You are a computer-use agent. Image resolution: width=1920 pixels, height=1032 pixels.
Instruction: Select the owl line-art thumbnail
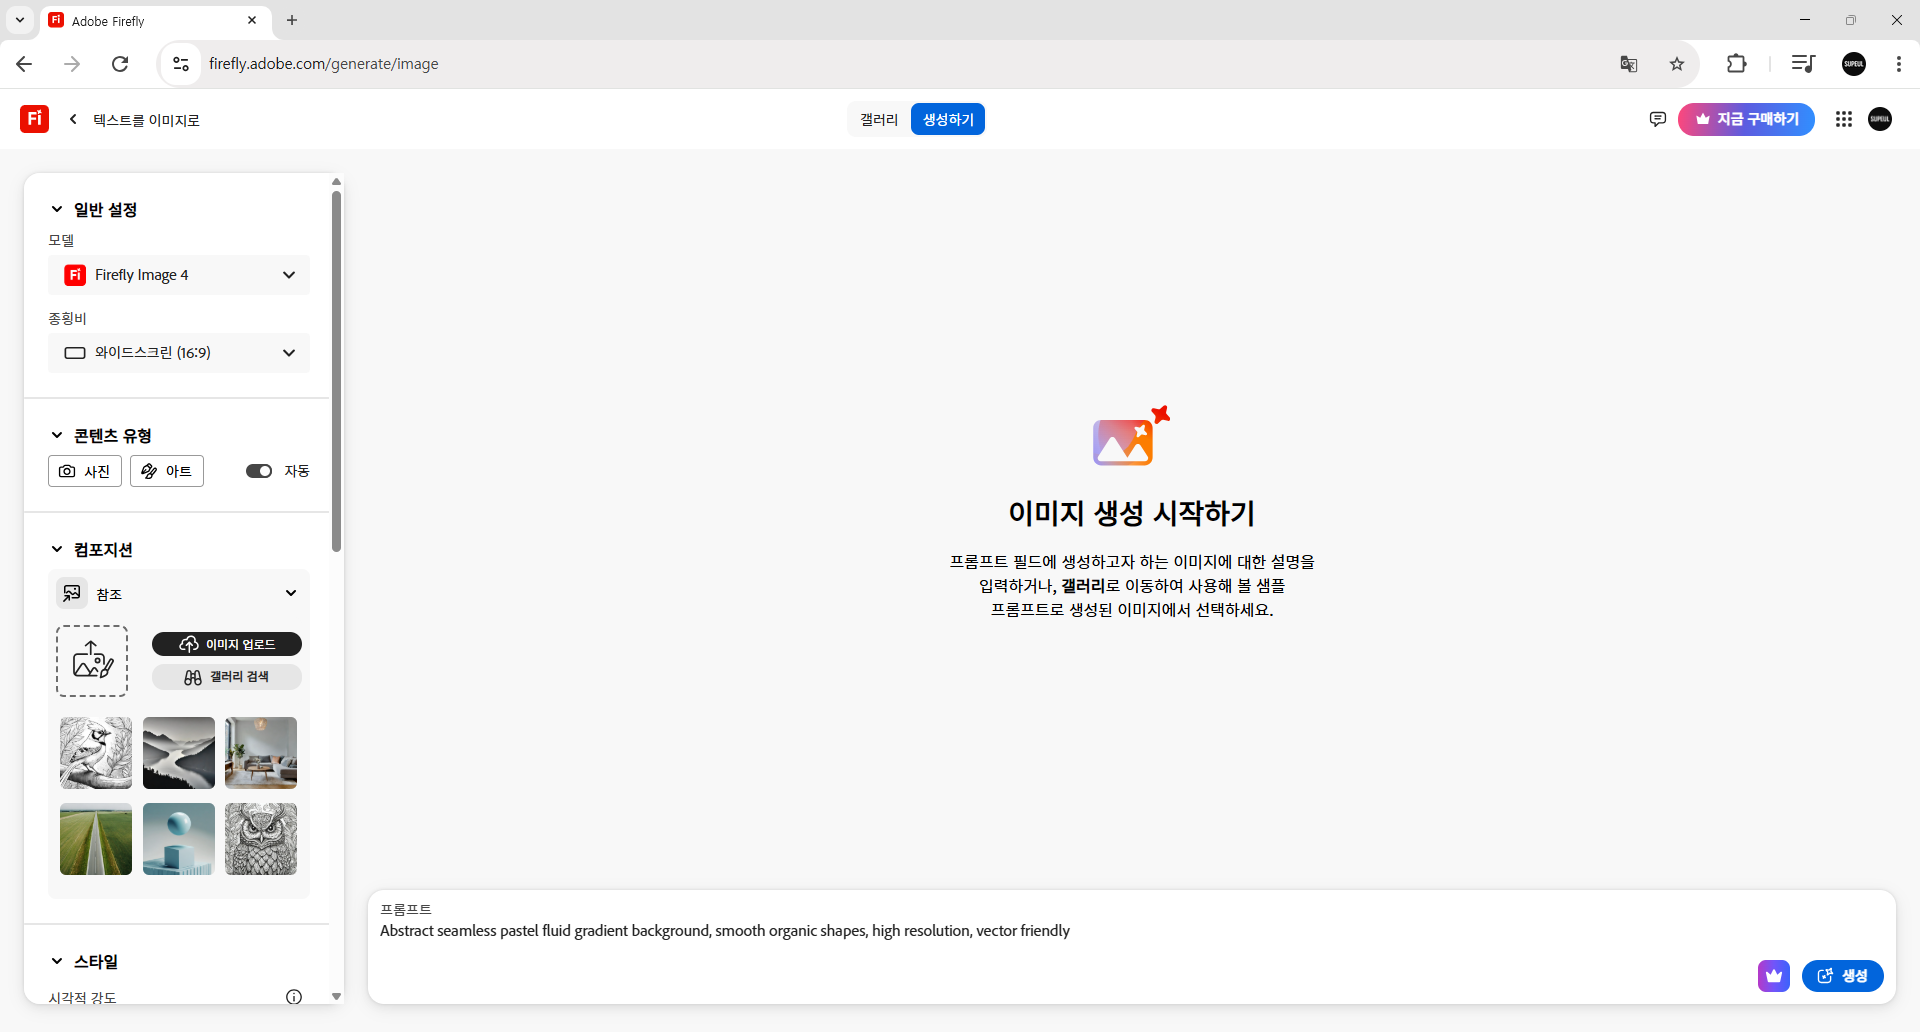pos(261,839)
